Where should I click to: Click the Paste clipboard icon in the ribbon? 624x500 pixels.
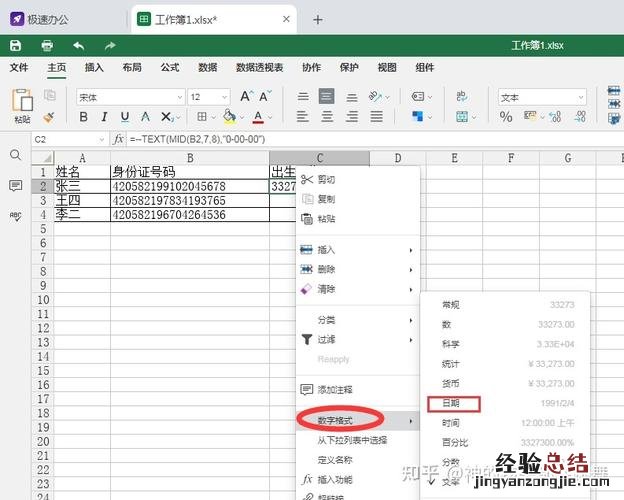click(x=22, y=100)
